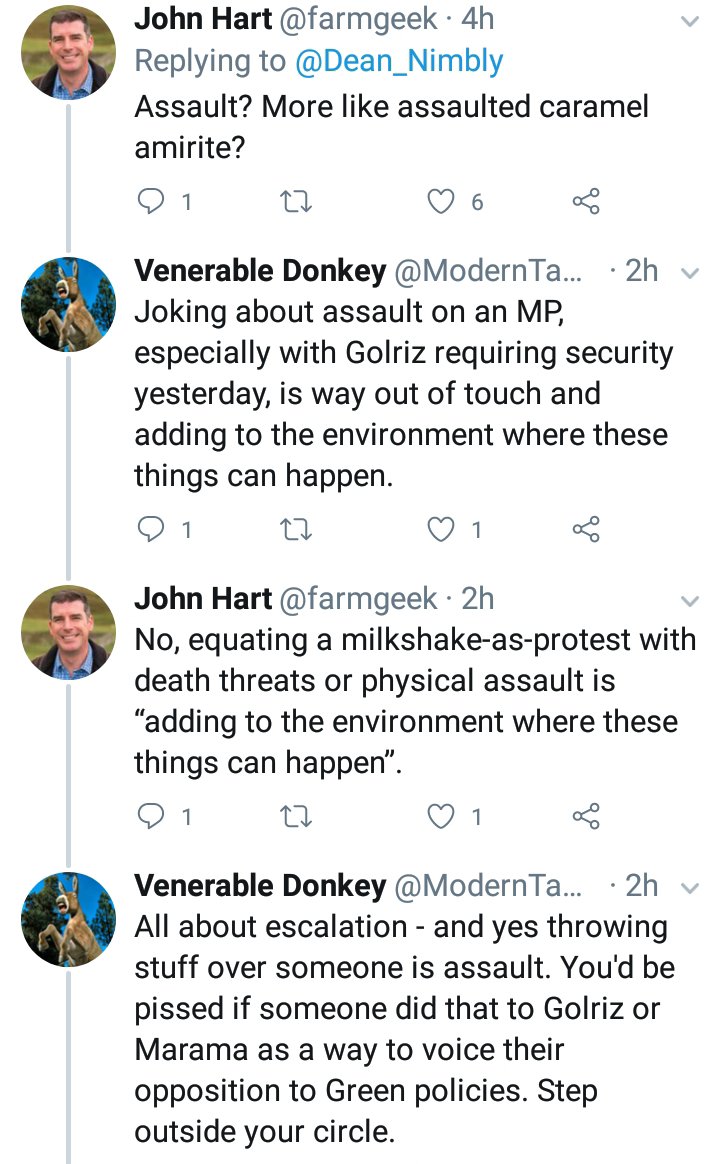
Task: Like the tweet with 6 likes
Action: tap(441, 202)
